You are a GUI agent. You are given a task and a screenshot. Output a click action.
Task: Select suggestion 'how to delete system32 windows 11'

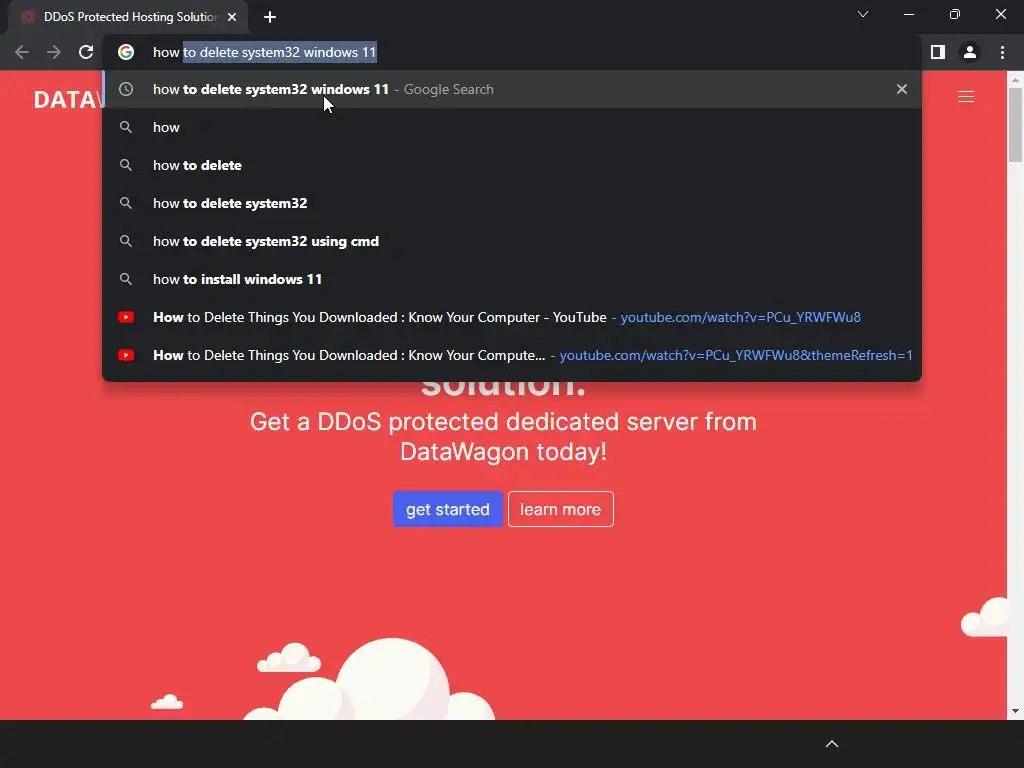(512, 89)
